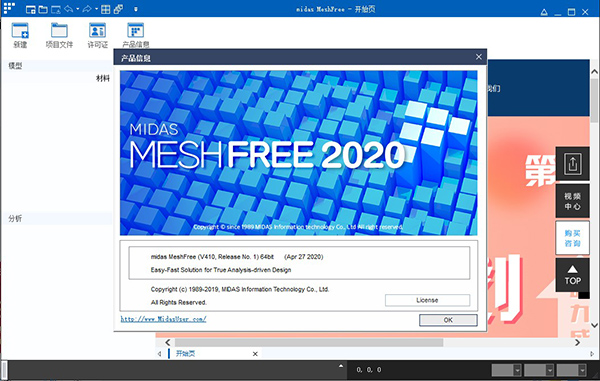Click the vertical scrollbar up arrow
The width and height of the screenshot is (600, 381).
click(594, 72)
